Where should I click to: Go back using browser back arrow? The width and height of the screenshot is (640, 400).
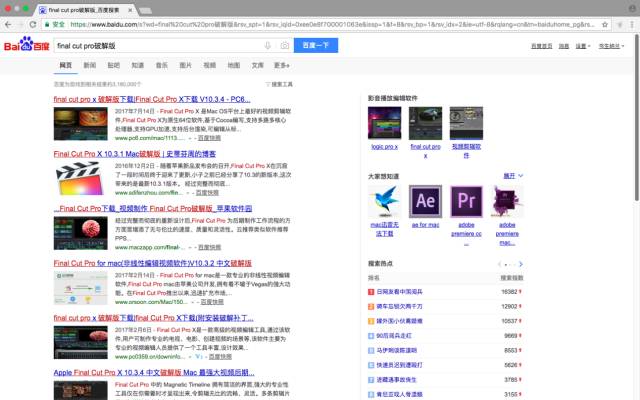[8, 24]
